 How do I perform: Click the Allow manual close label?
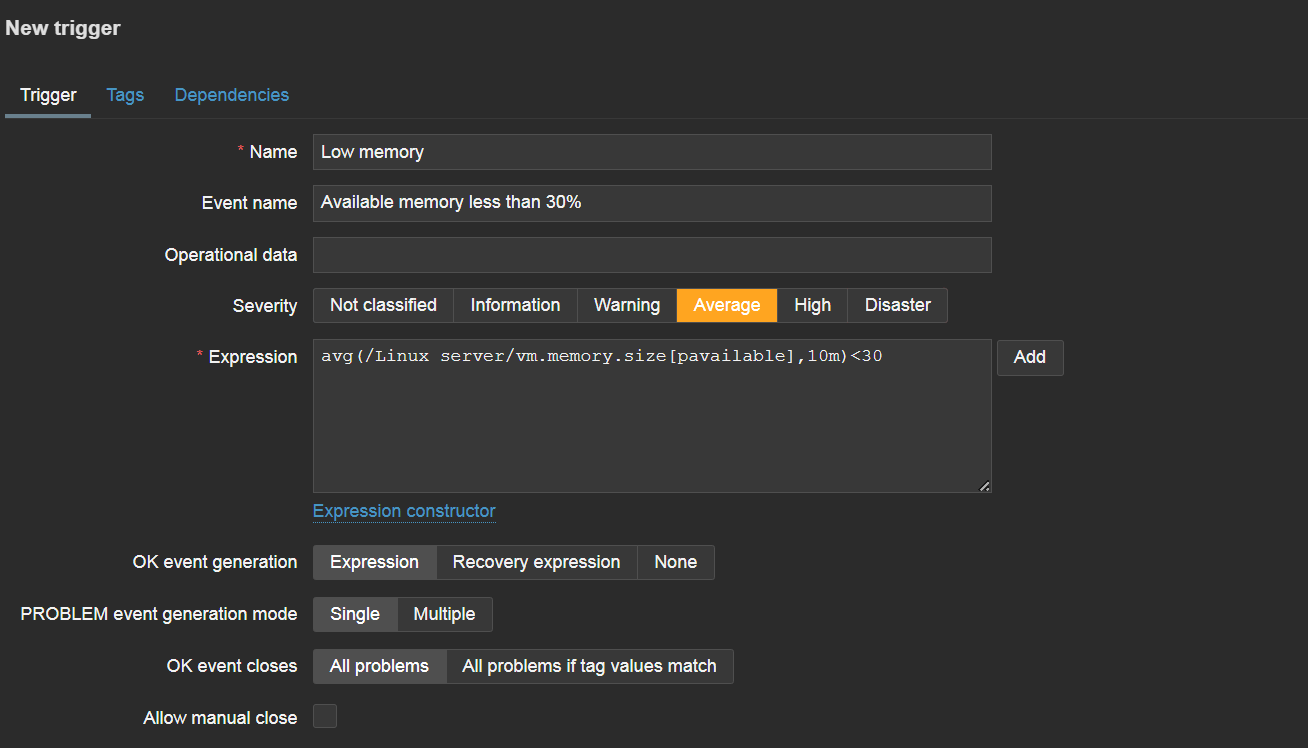(220, 718)
